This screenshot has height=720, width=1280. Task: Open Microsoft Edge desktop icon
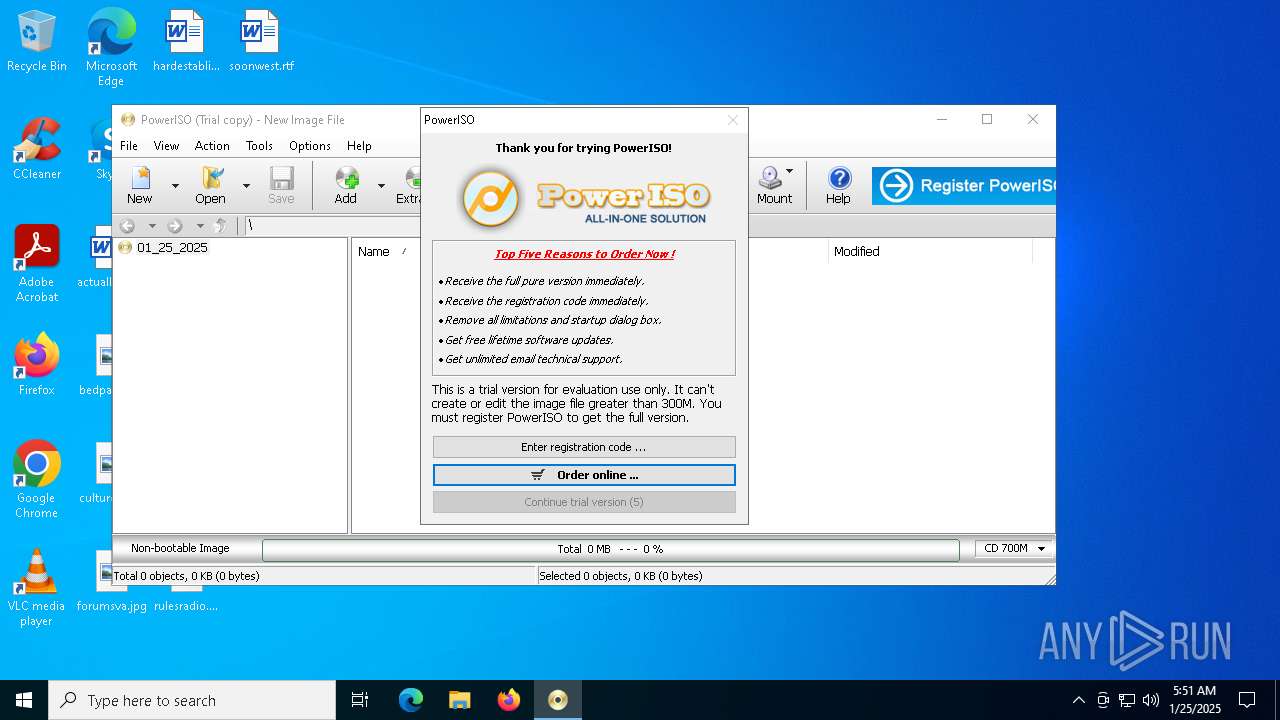111,47
